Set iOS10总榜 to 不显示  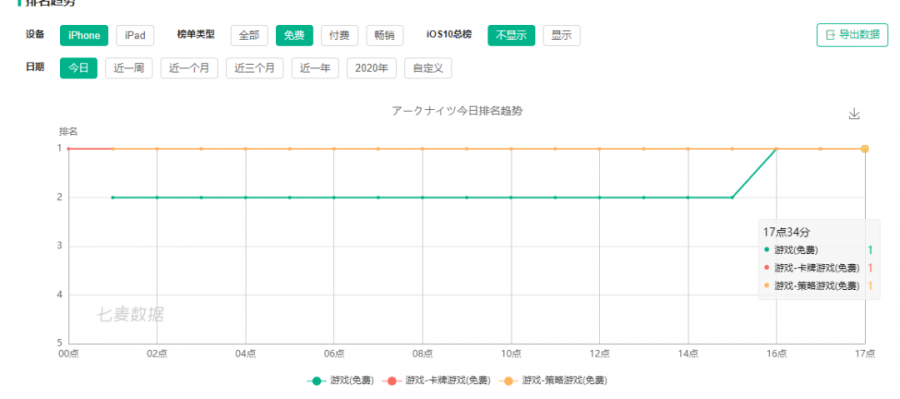511,36
